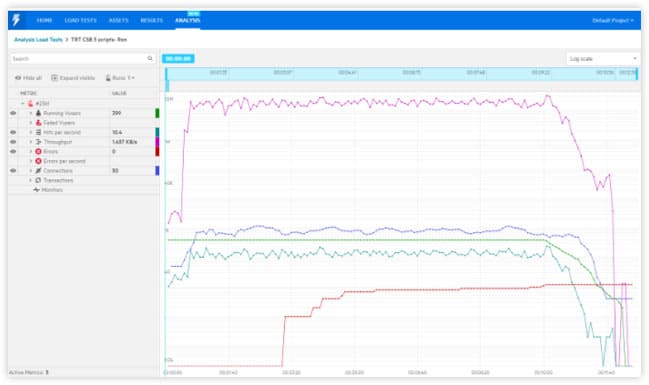
Task: Expand the Running Vusers row
Action: point(31,113)
